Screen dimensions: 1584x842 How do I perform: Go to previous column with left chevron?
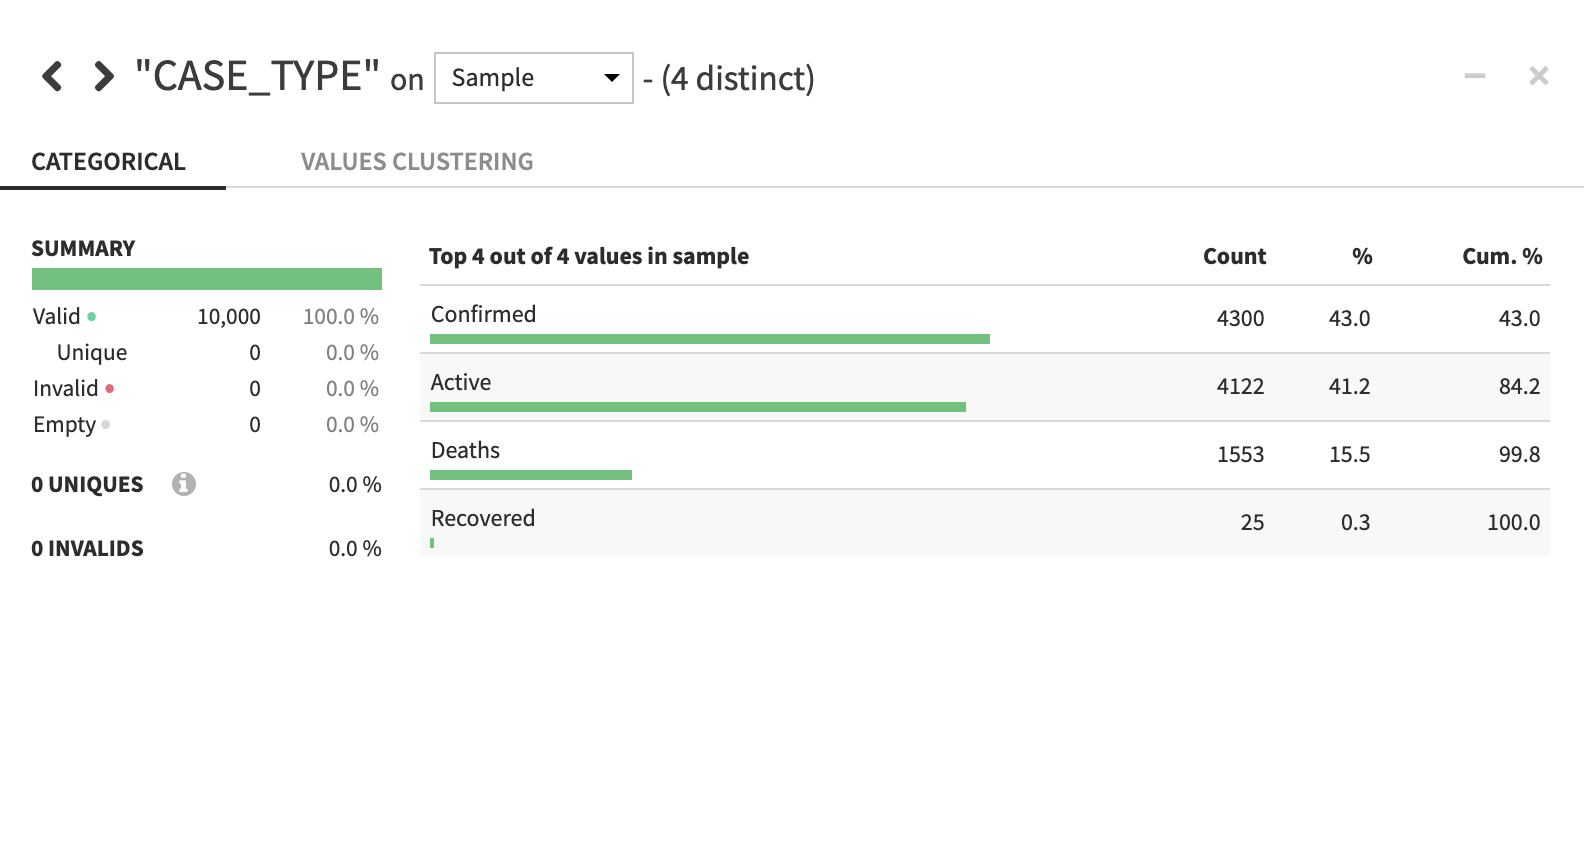pyautogui.click(x=52, y=76)
